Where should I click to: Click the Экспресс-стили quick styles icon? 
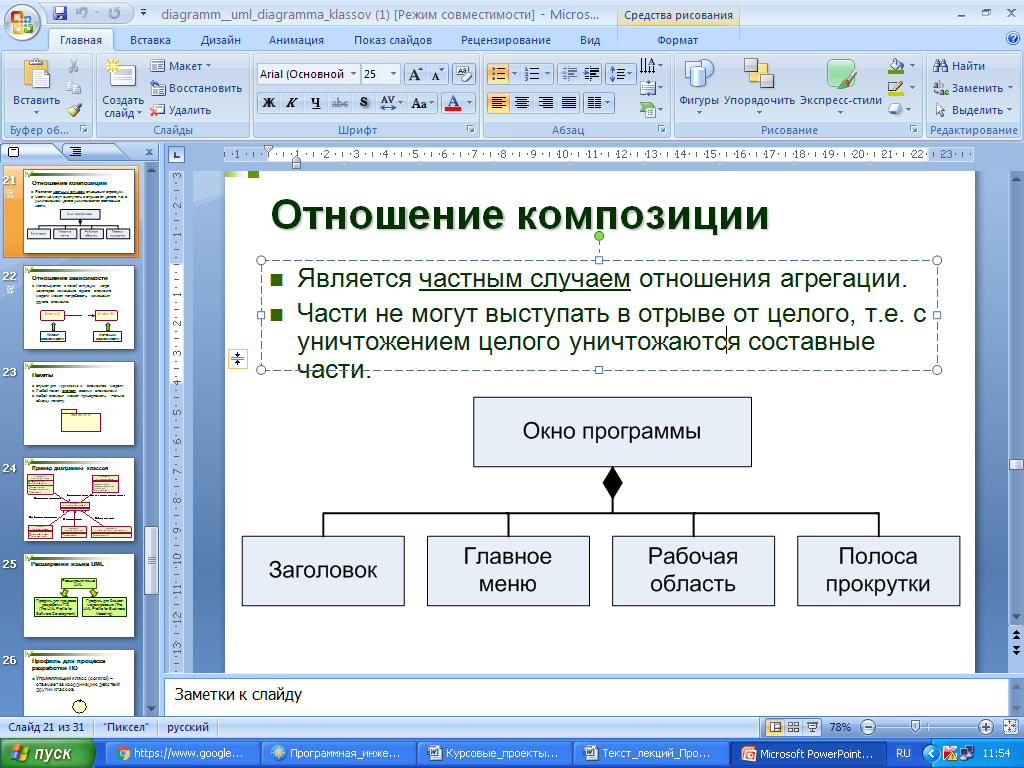click(840, 87)
